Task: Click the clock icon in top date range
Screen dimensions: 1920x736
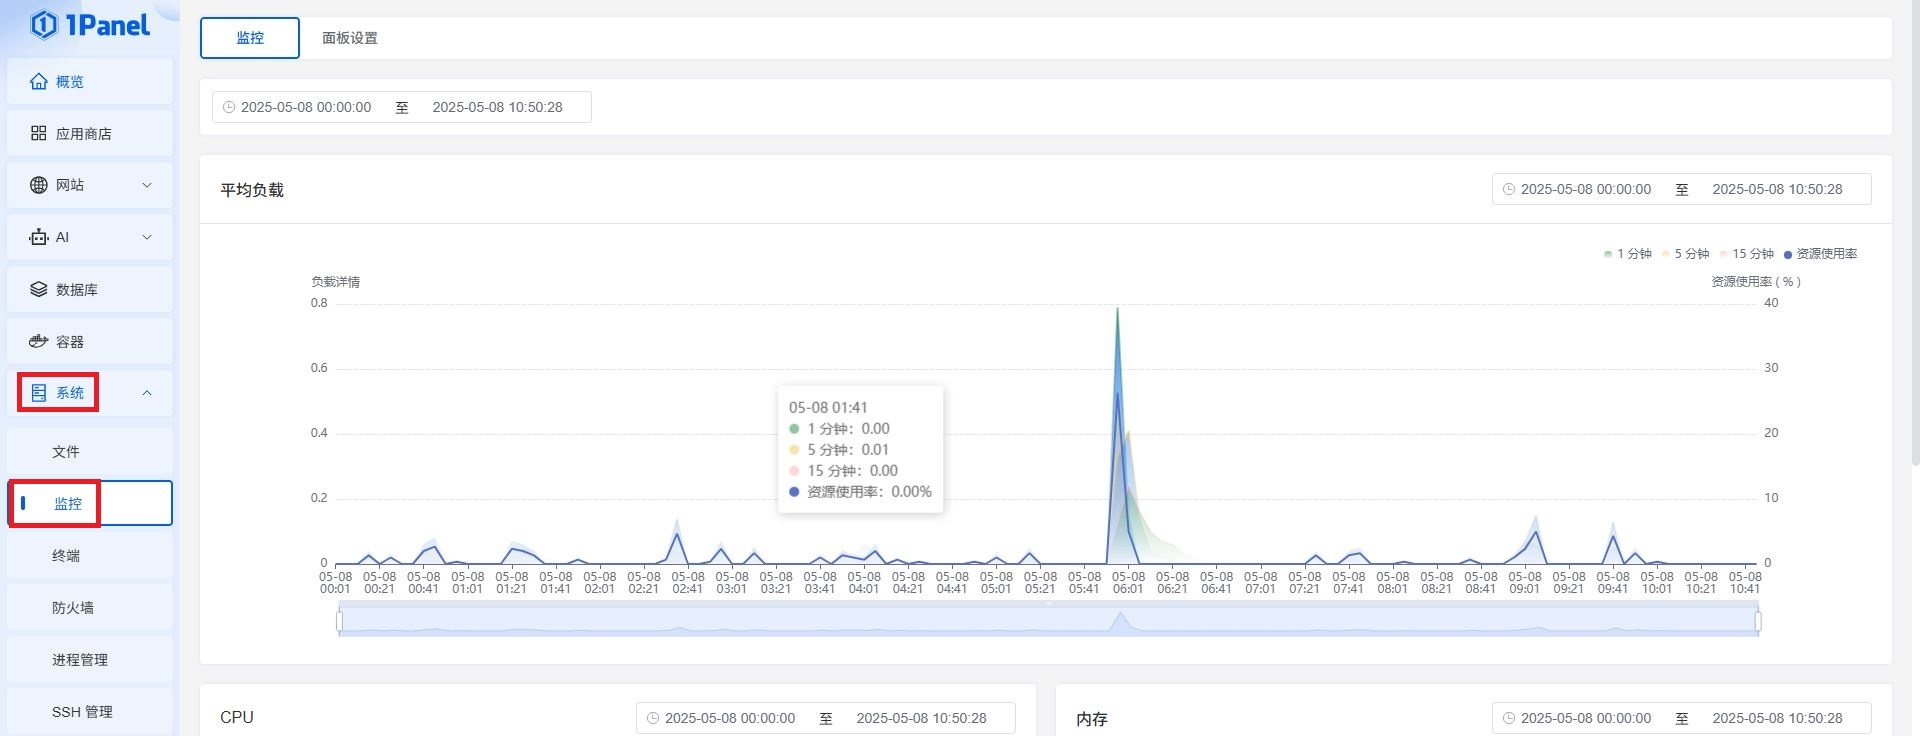Action: [x=229, y=107]
